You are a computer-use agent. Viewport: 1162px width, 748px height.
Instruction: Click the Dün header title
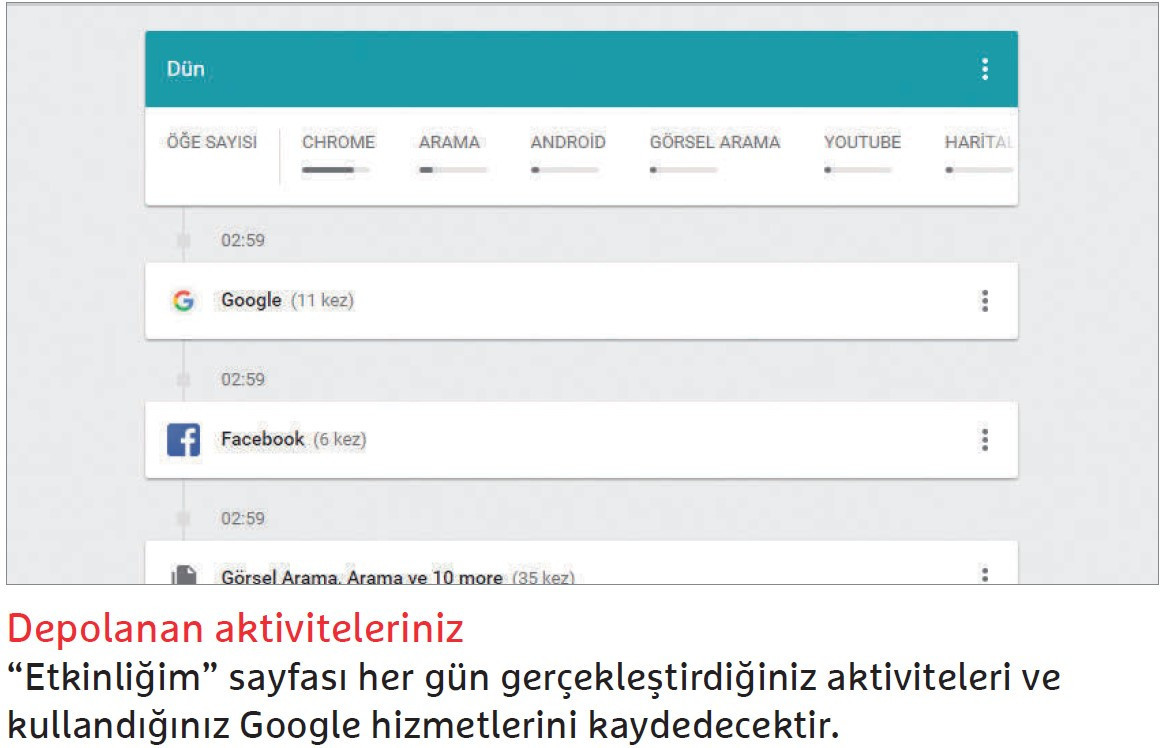[185, 69]
